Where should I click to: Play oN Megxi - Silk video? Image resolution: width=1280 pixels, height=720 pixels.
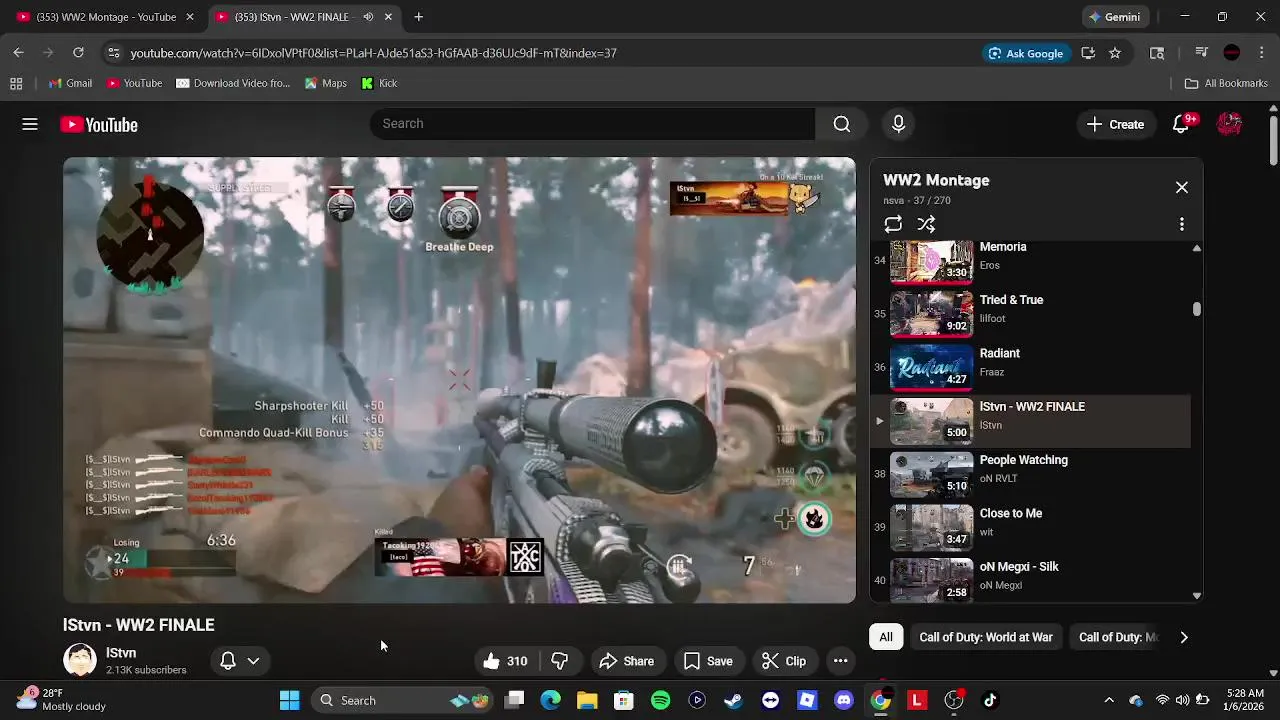point(1030,578)
